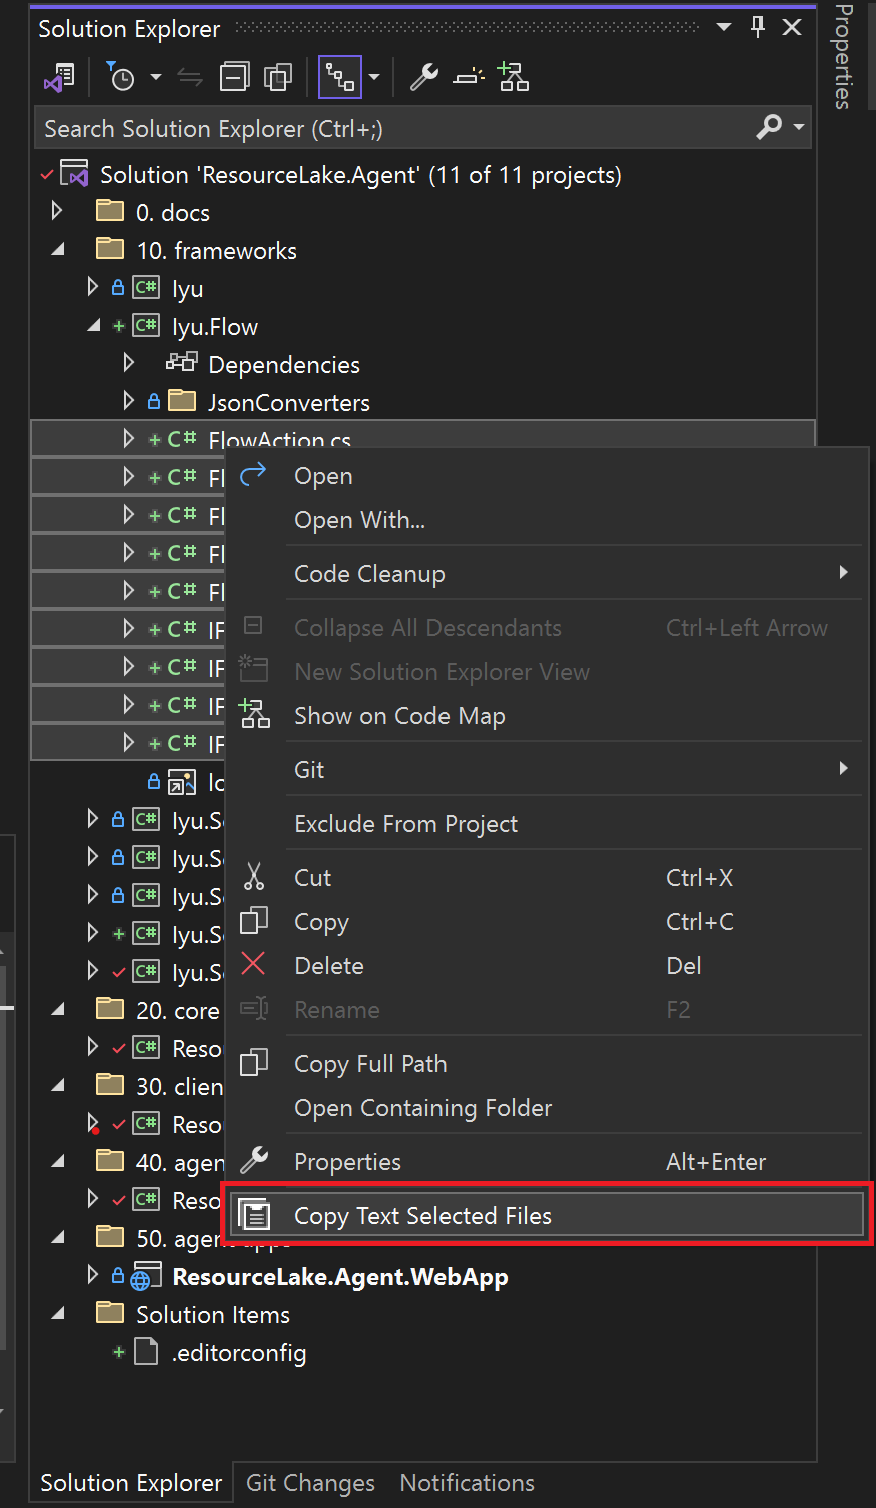This screenshot has height=1508, width=876.
Task: Toggle the Auto Hide pin icon
Action: click(x=758, y=28)
